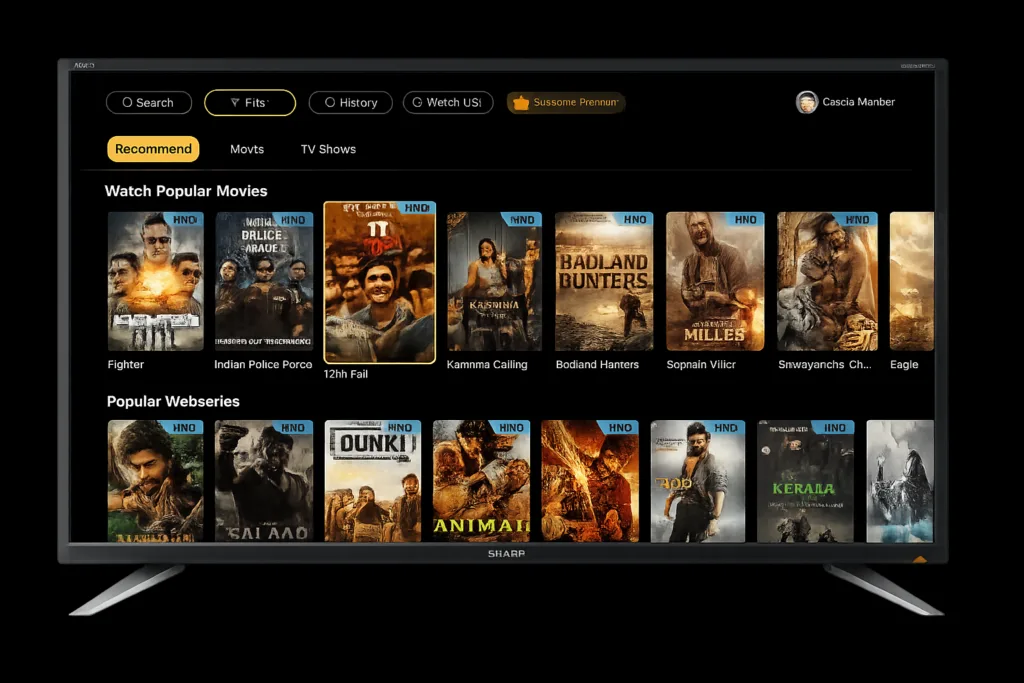Image resolution: width=1024 pixels, height=683 pixels.
Task: Open the DUNKI webseries poster
Action: 373,481
